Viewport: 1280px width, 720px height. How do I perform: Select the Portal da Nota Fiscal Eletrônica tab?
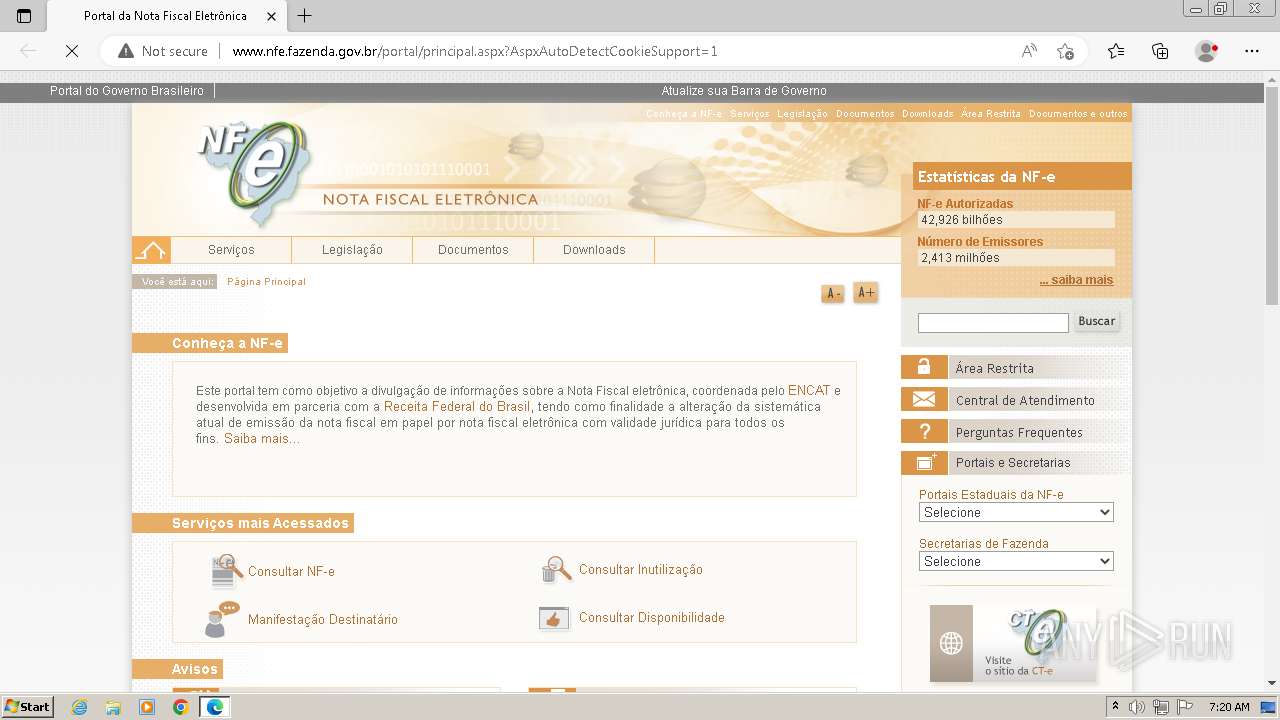click(165, 16)
